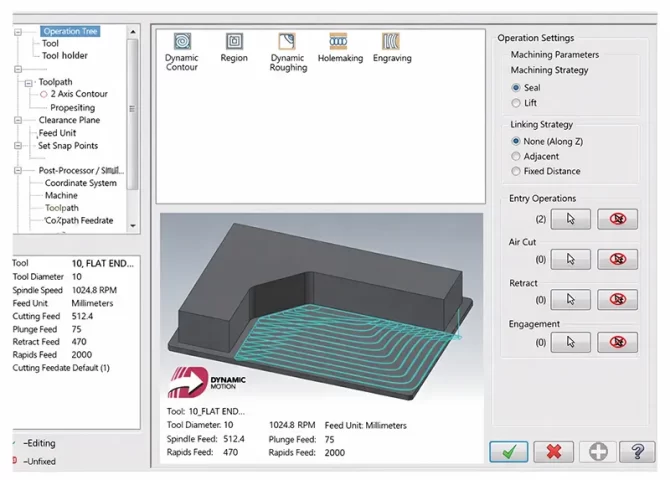Select the Toolpath Feedrate tree item
The height and width of the screenshot is (480, 670).
click(x=79, y=221)
